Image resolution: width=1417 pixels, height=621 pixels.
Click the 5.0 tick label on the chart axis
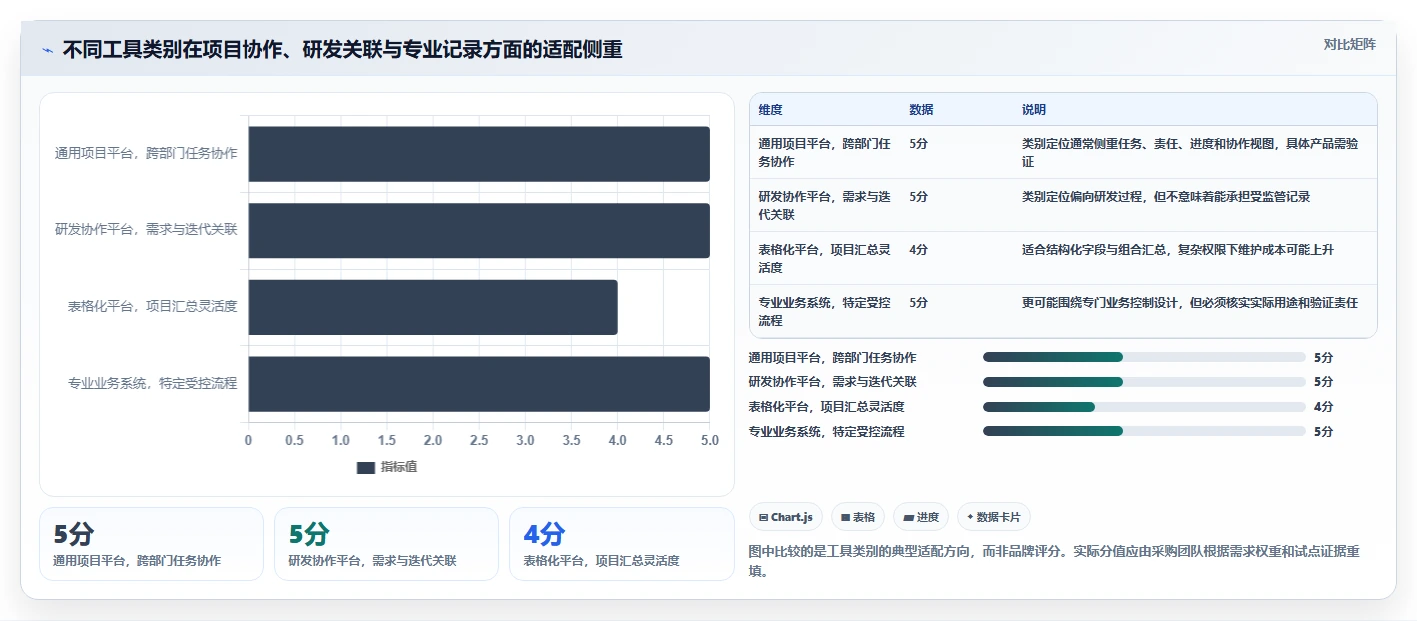[710, 440]
